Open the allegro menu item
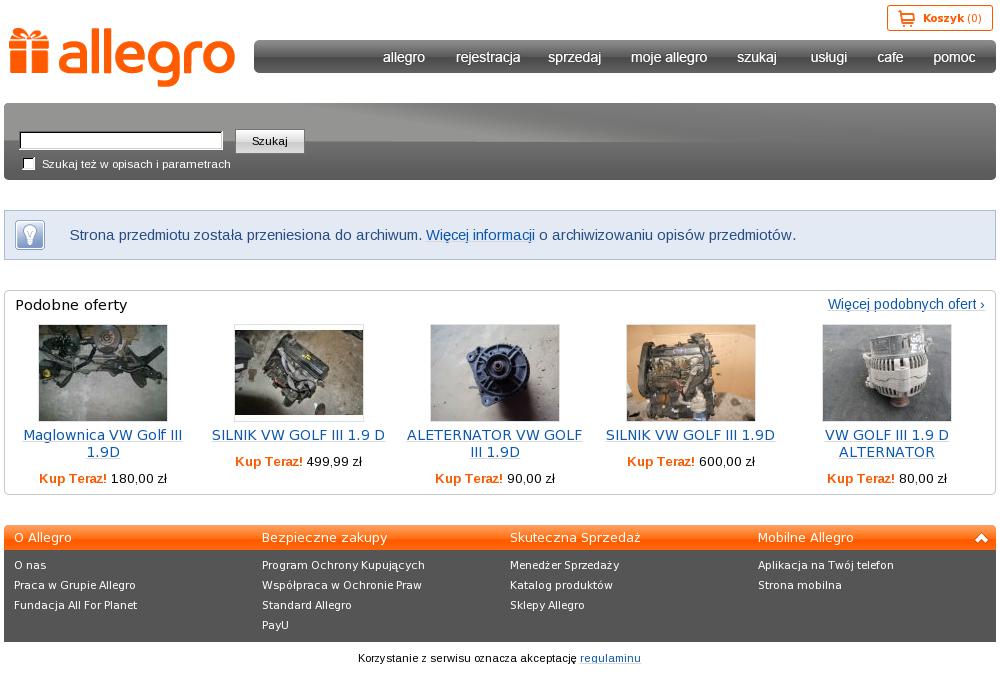Viewport: 1000px width, 678px height. (x=404, y=57)
